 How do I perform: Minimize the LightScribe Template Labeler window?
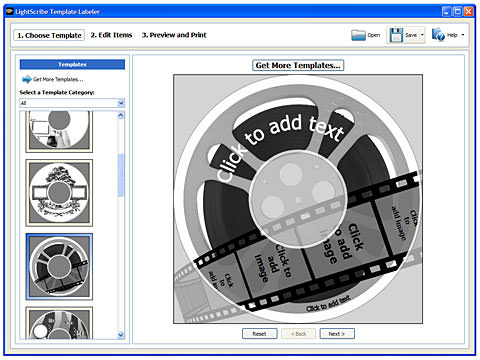point(447,12)
